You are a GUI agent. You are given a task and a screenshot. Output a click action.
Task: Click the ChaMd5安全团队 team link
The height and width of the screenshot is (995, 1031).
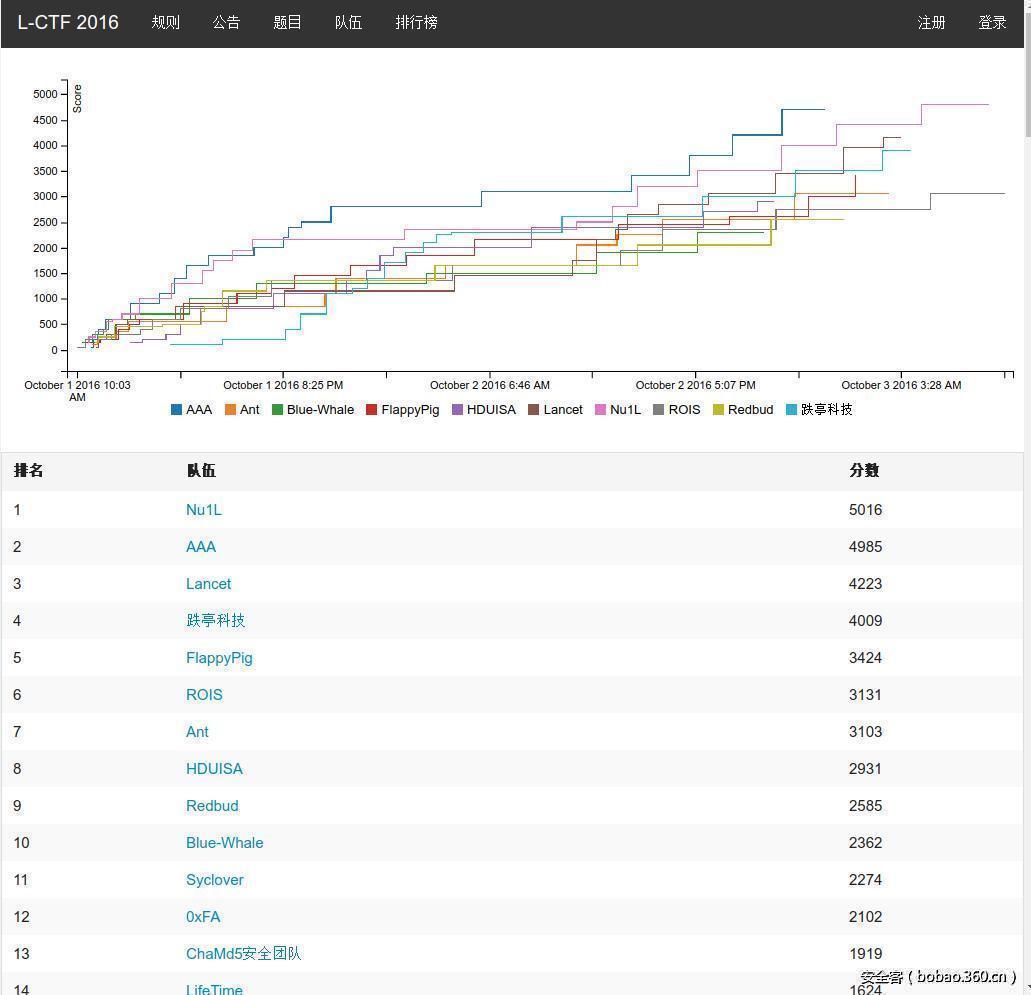(x=243, y=953)
